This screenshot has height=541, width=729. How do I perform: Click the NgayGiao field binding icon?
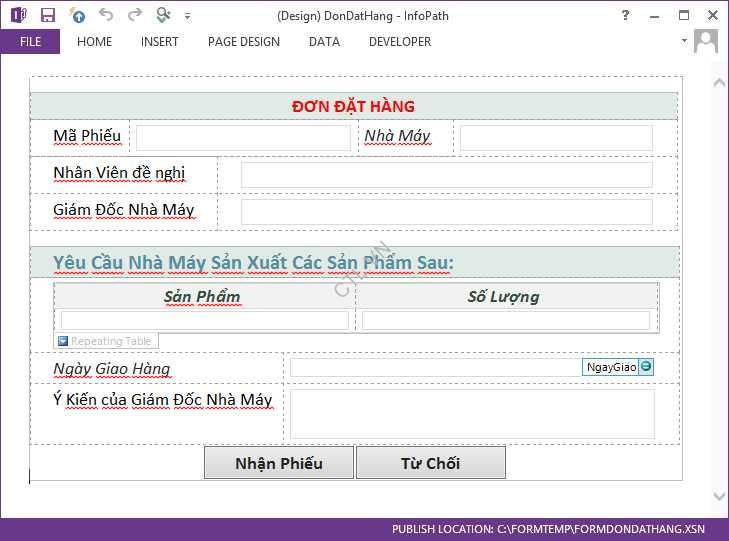[x=646, y=367]
